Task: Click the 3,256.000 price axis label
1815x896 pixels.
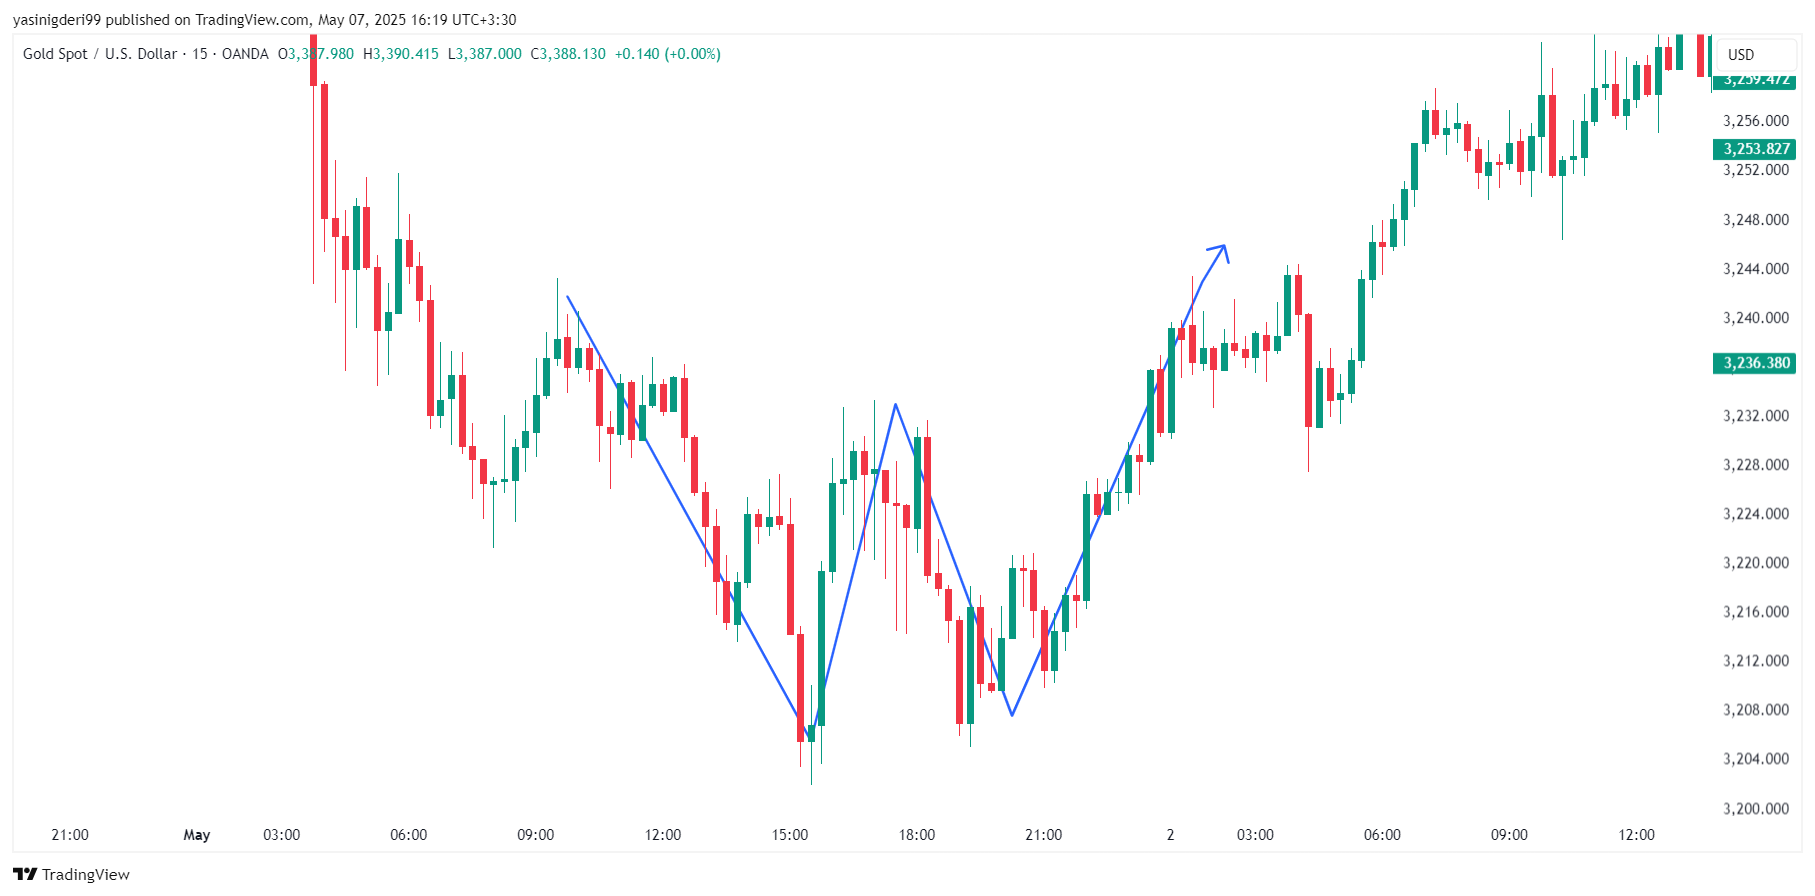Action: [1756, 121]
